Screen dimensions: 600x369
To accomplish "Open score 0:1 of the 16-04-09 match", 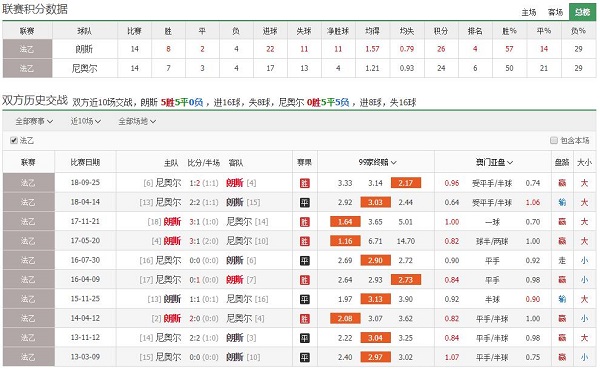I will click(194, 280).
